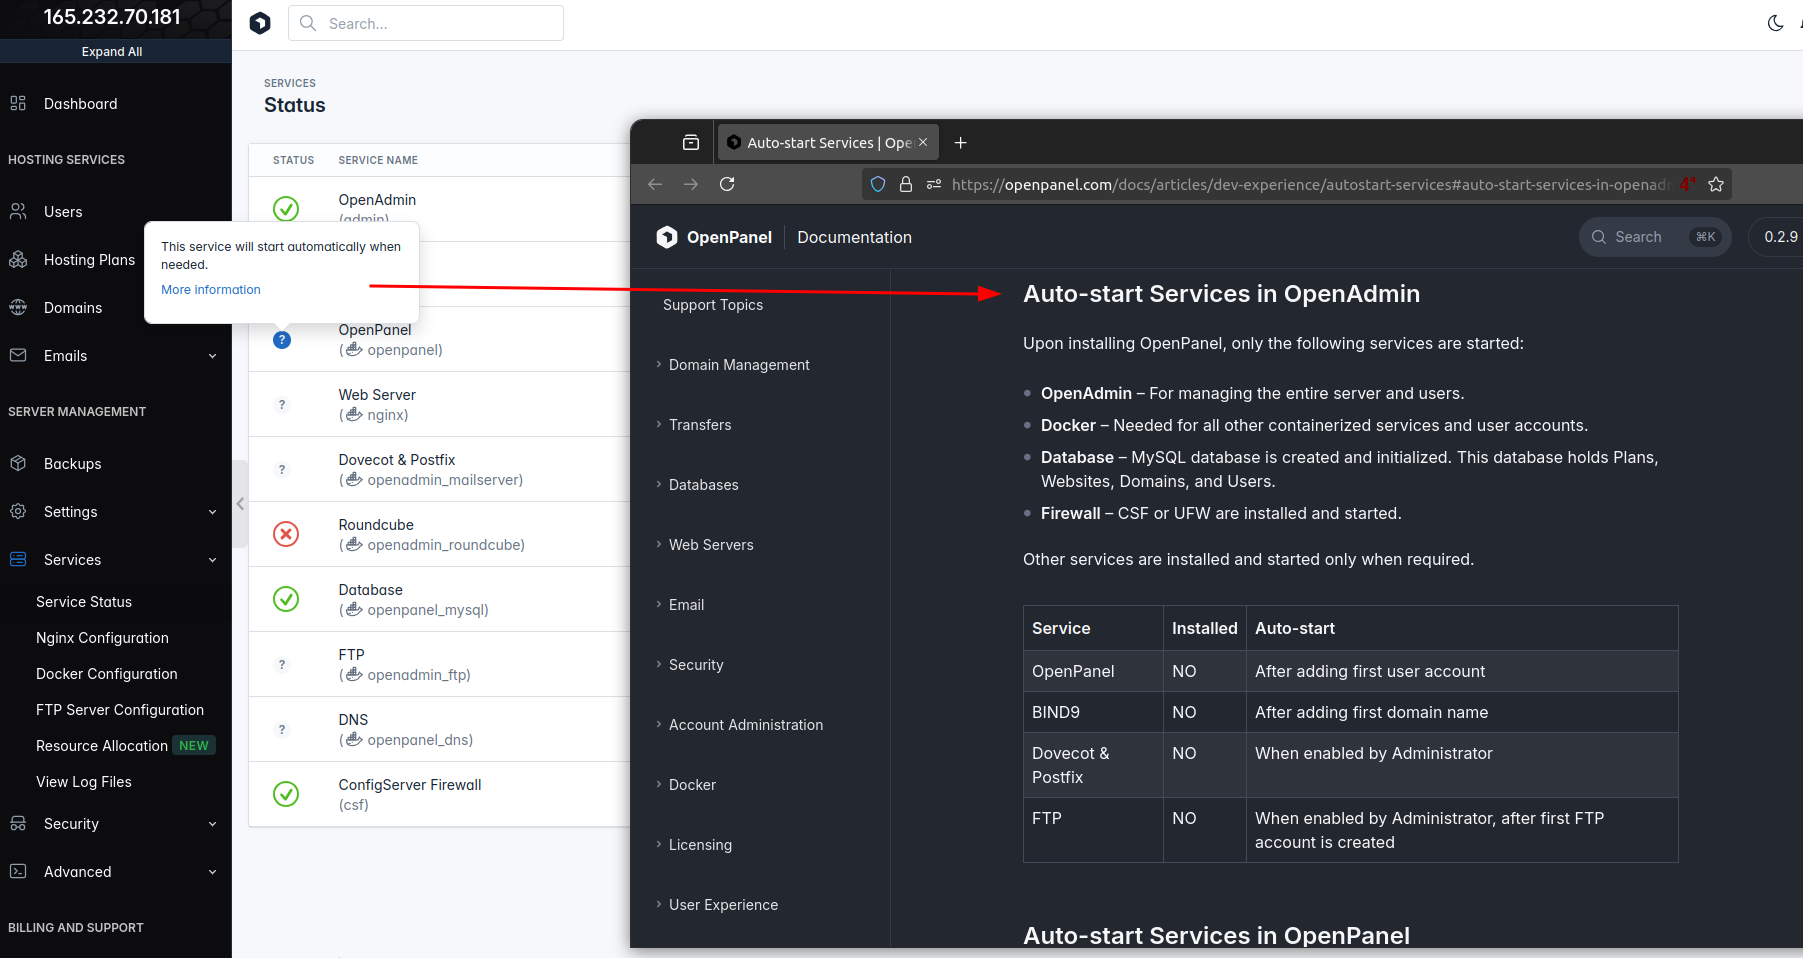Screen dimensions: 1803x958
Task: Open FTP Server Configuration submenu item
Action: 120,710
